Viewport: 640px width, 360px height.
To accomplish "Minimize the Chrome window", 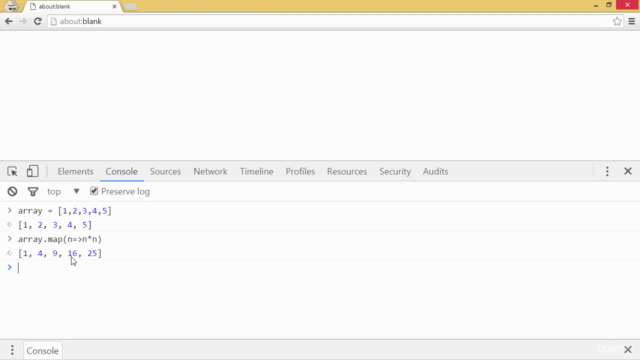I will pos(596,5).
